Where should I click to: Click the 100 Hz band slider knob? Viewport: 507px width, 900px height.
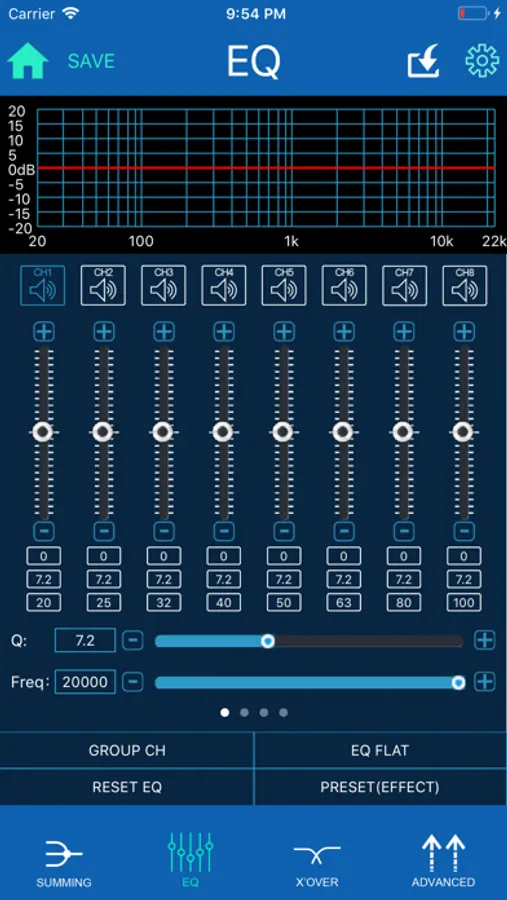tap(463, 432)
